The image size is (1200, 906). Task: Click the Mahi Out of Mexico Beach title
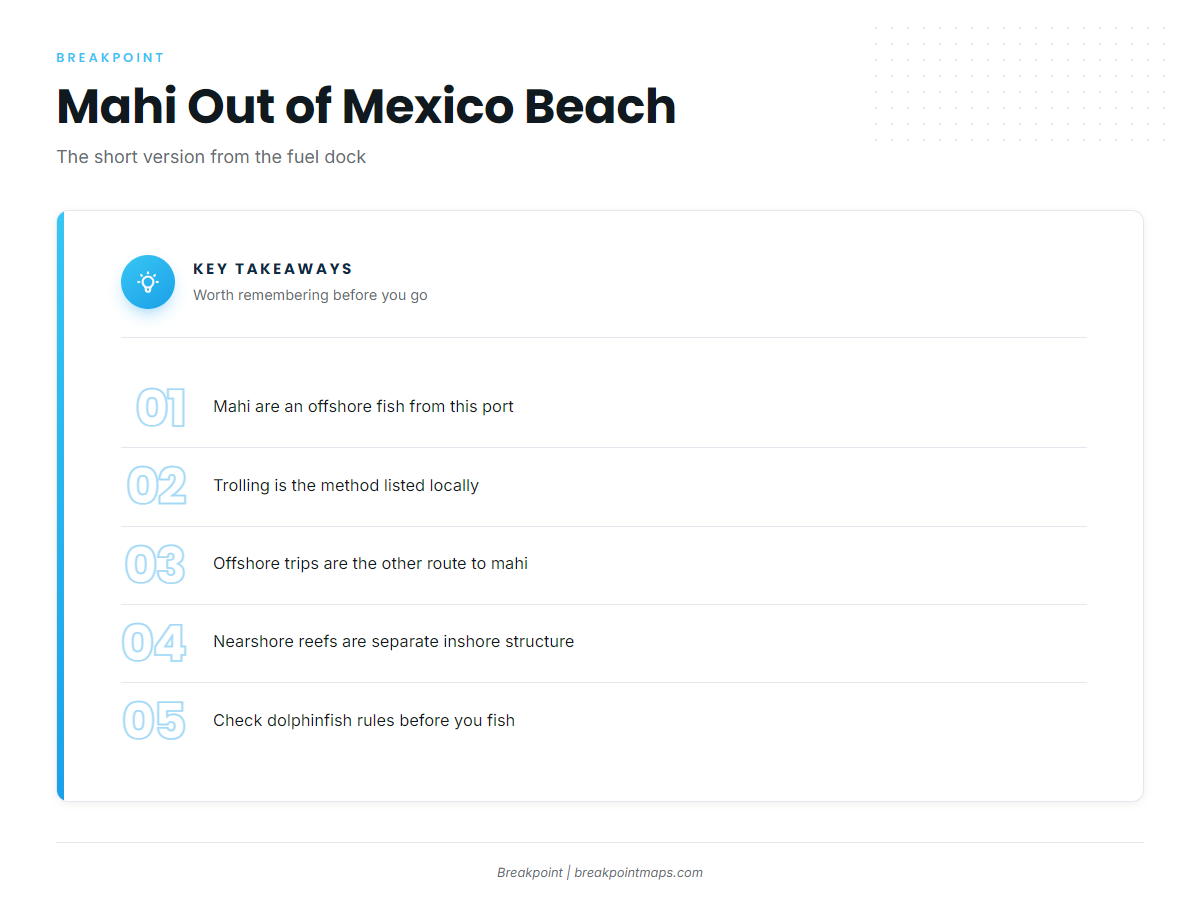[x=366, y=106]
